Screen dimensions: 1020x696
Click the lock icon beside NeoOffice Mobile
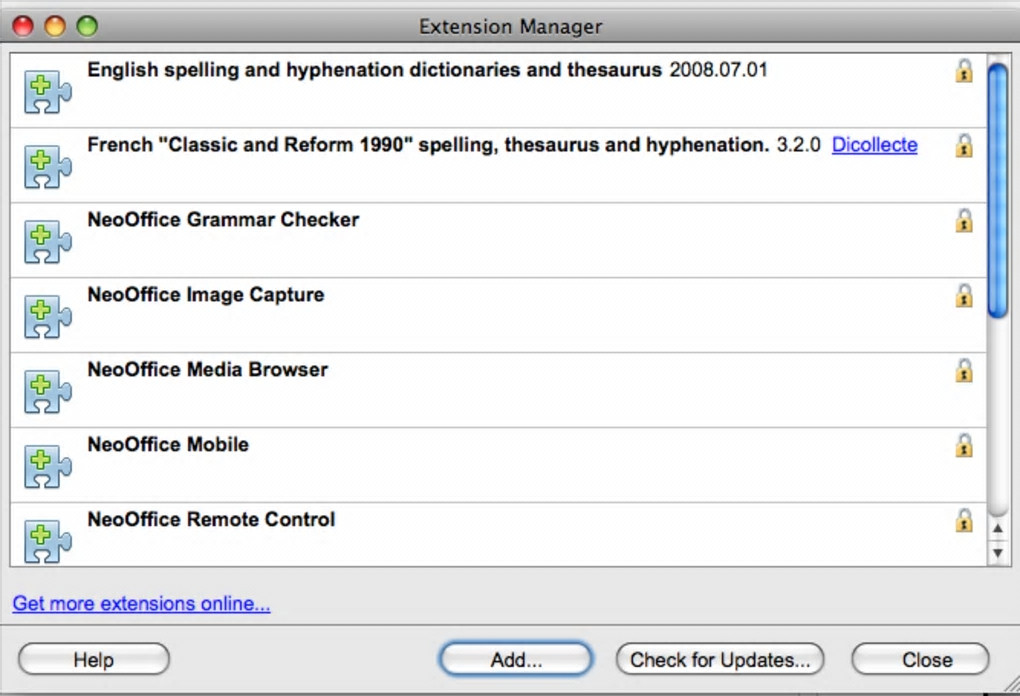click(964, 445)
